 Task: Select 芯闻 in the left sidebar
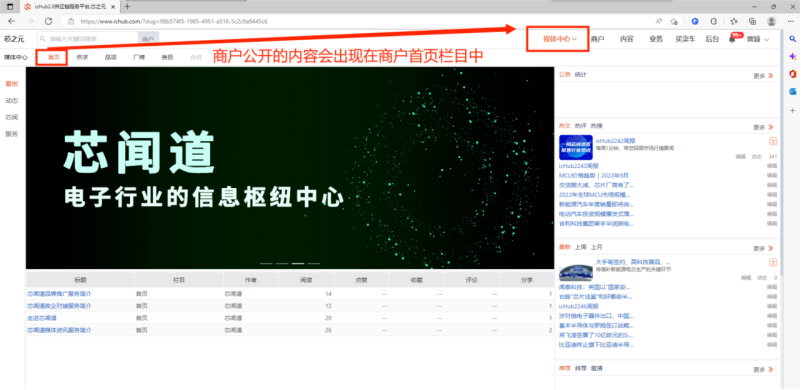point(12,117)
